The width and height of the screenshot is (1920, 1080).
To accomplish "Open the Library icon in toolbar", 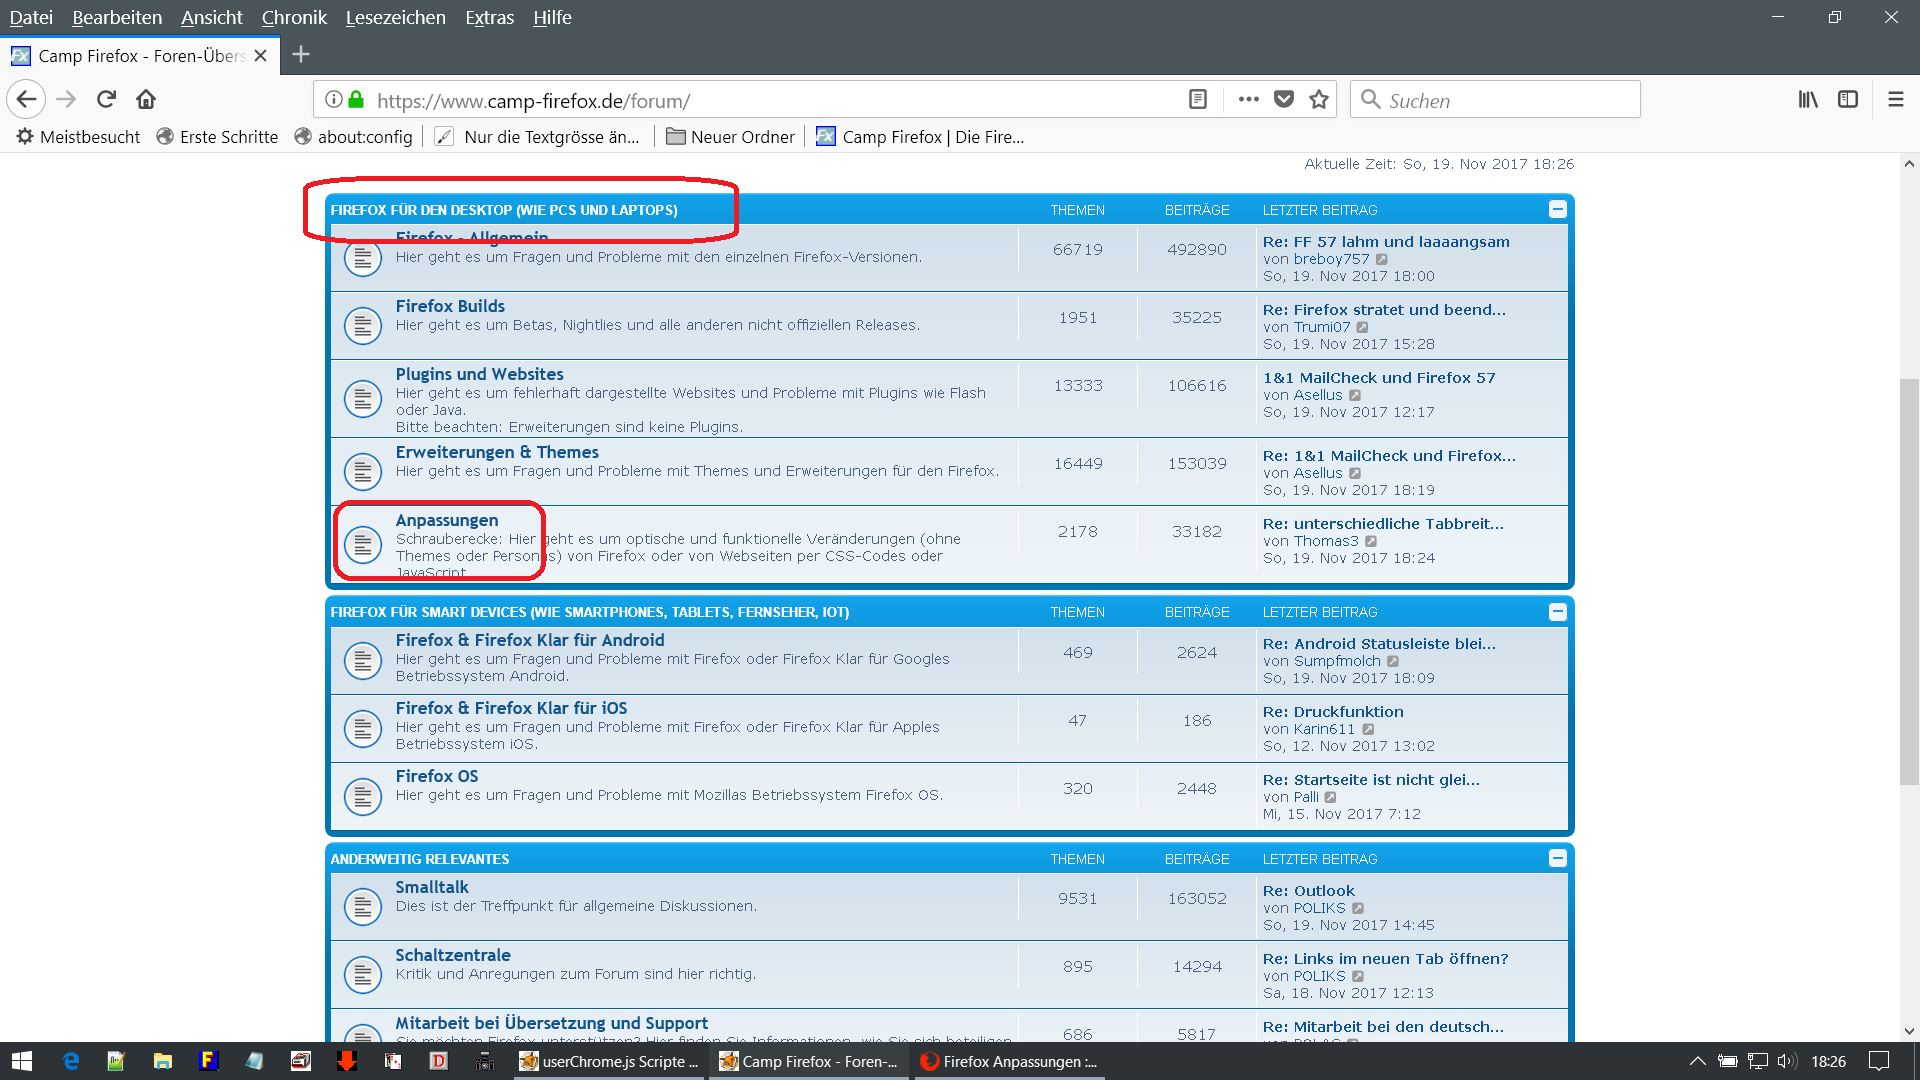I will pos(1808,99).
